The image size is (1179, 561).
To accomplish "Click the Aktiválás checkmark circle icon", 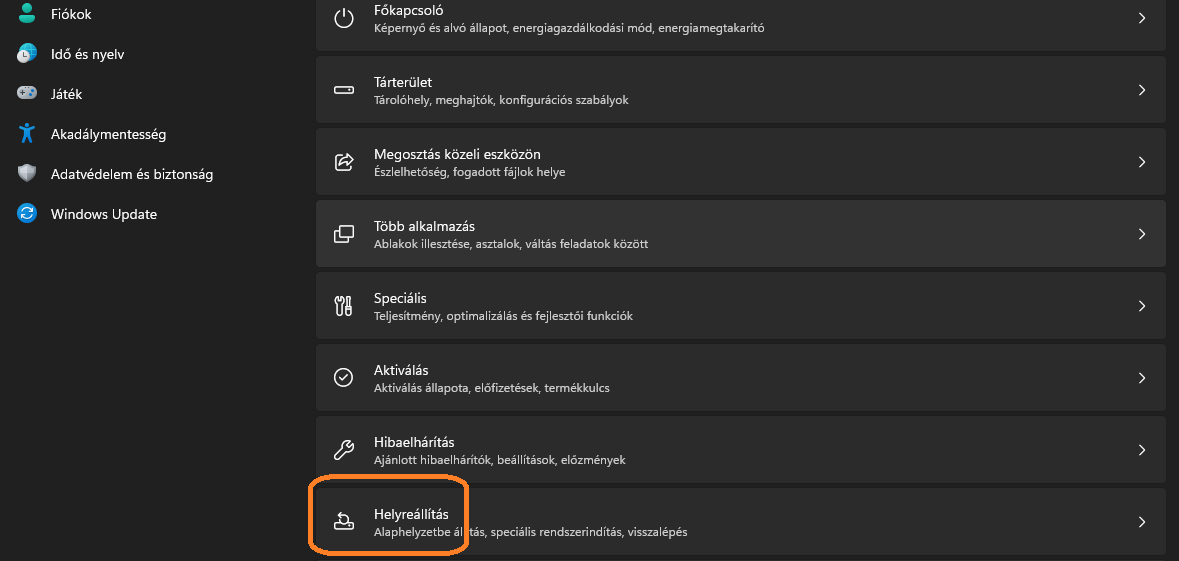I will click(x=344, y=378).
